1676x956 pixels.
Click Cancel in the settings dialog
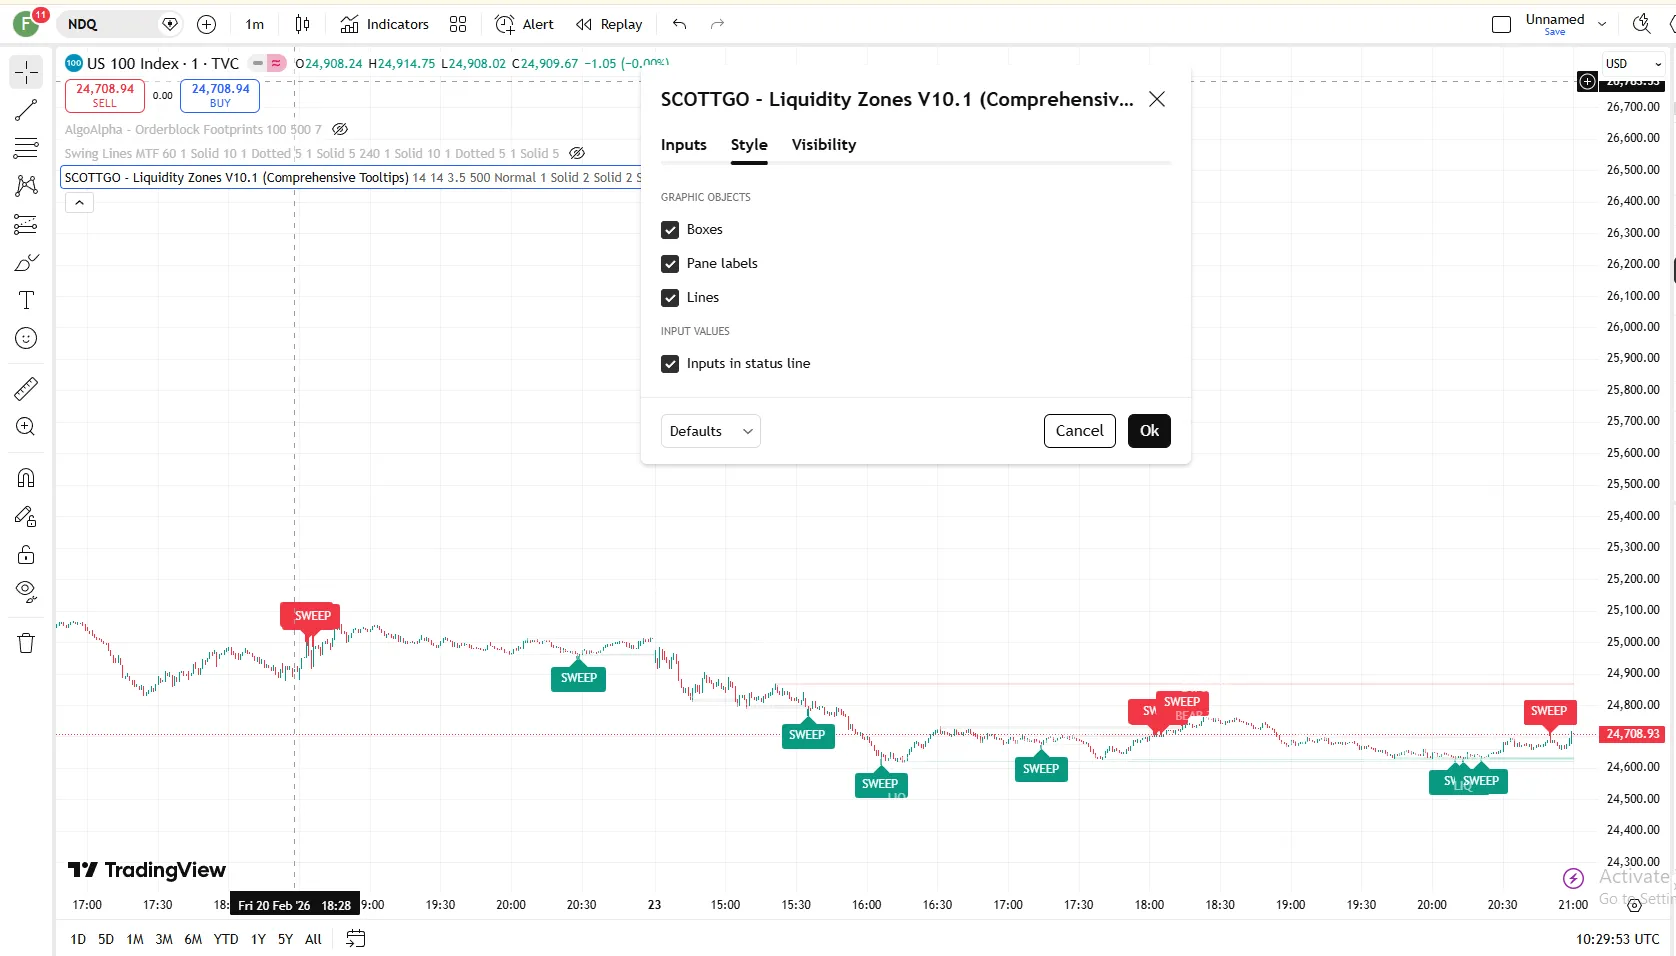tap(1079, 431)
